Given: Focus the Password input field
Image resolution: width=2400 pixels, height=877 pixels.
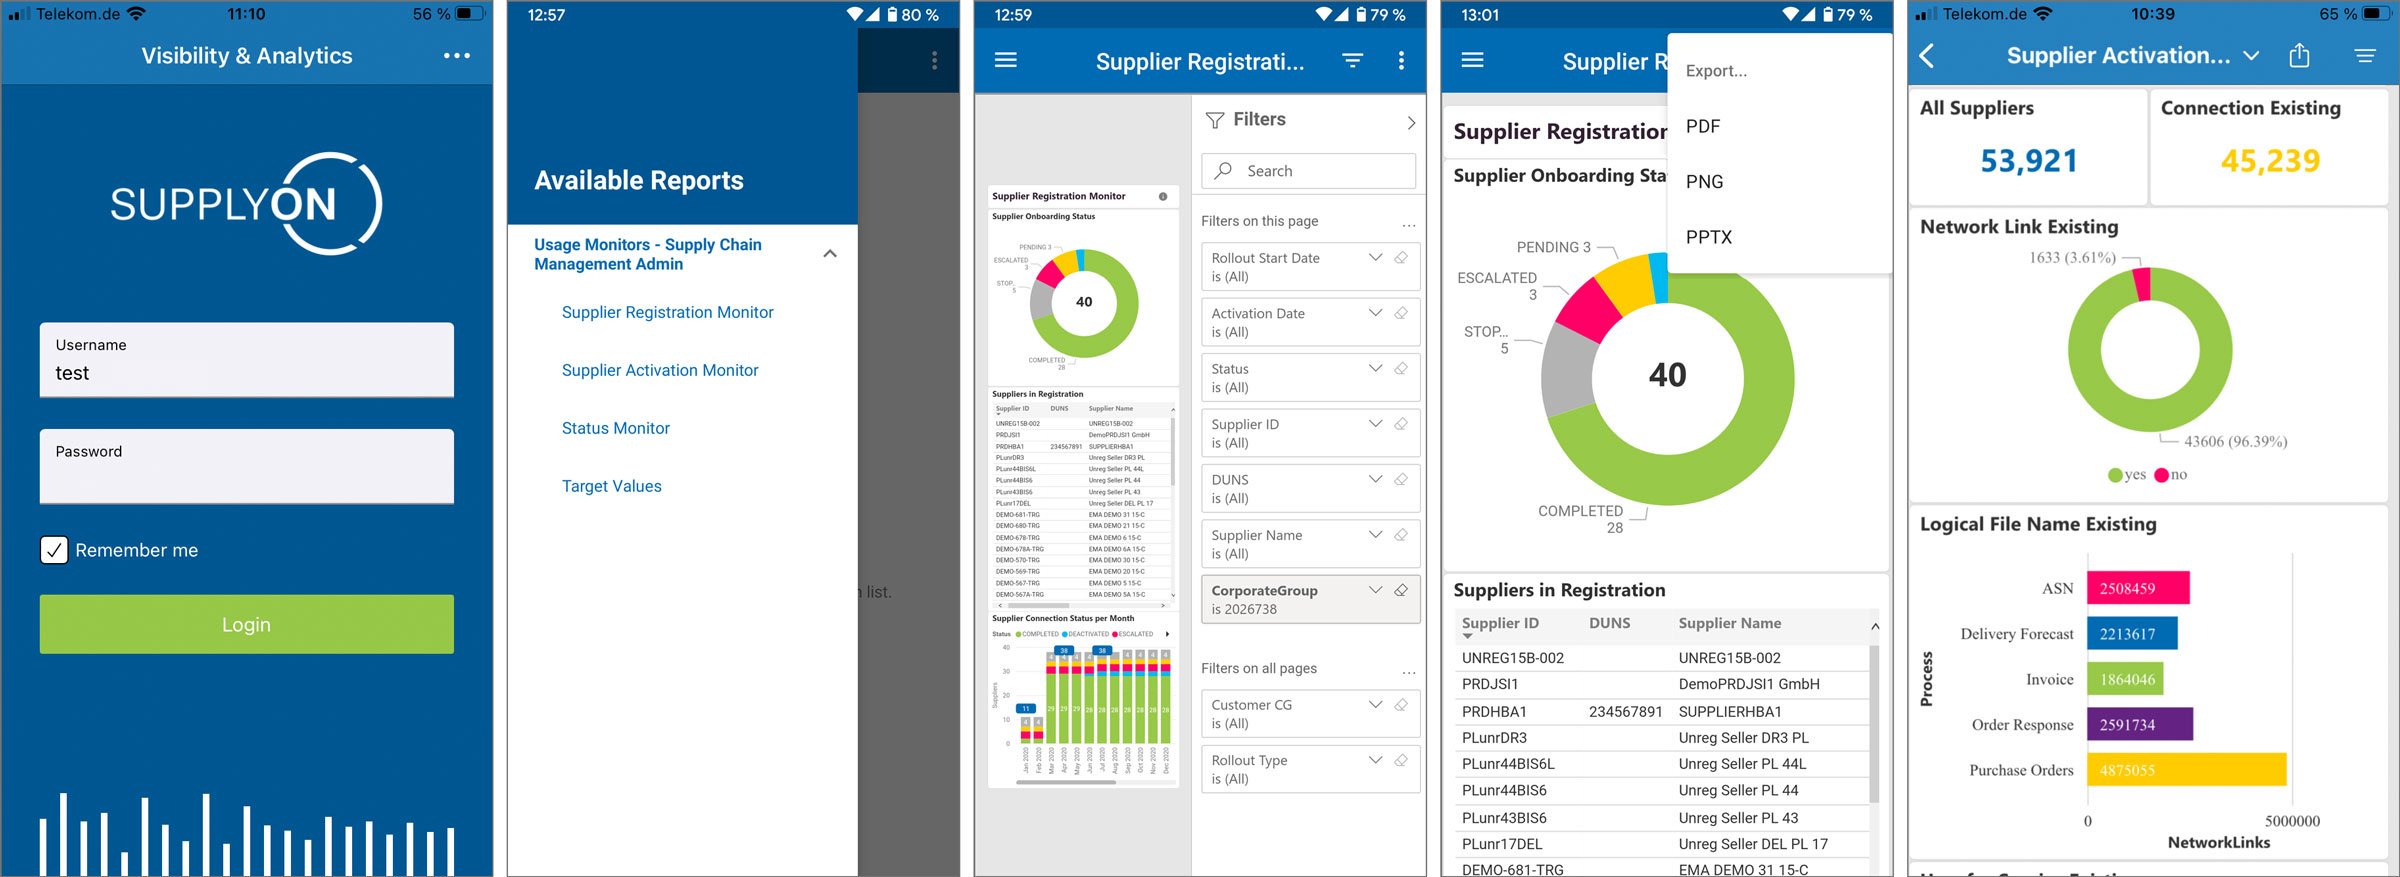Looking at the screenshot, I should pos(246,466).
